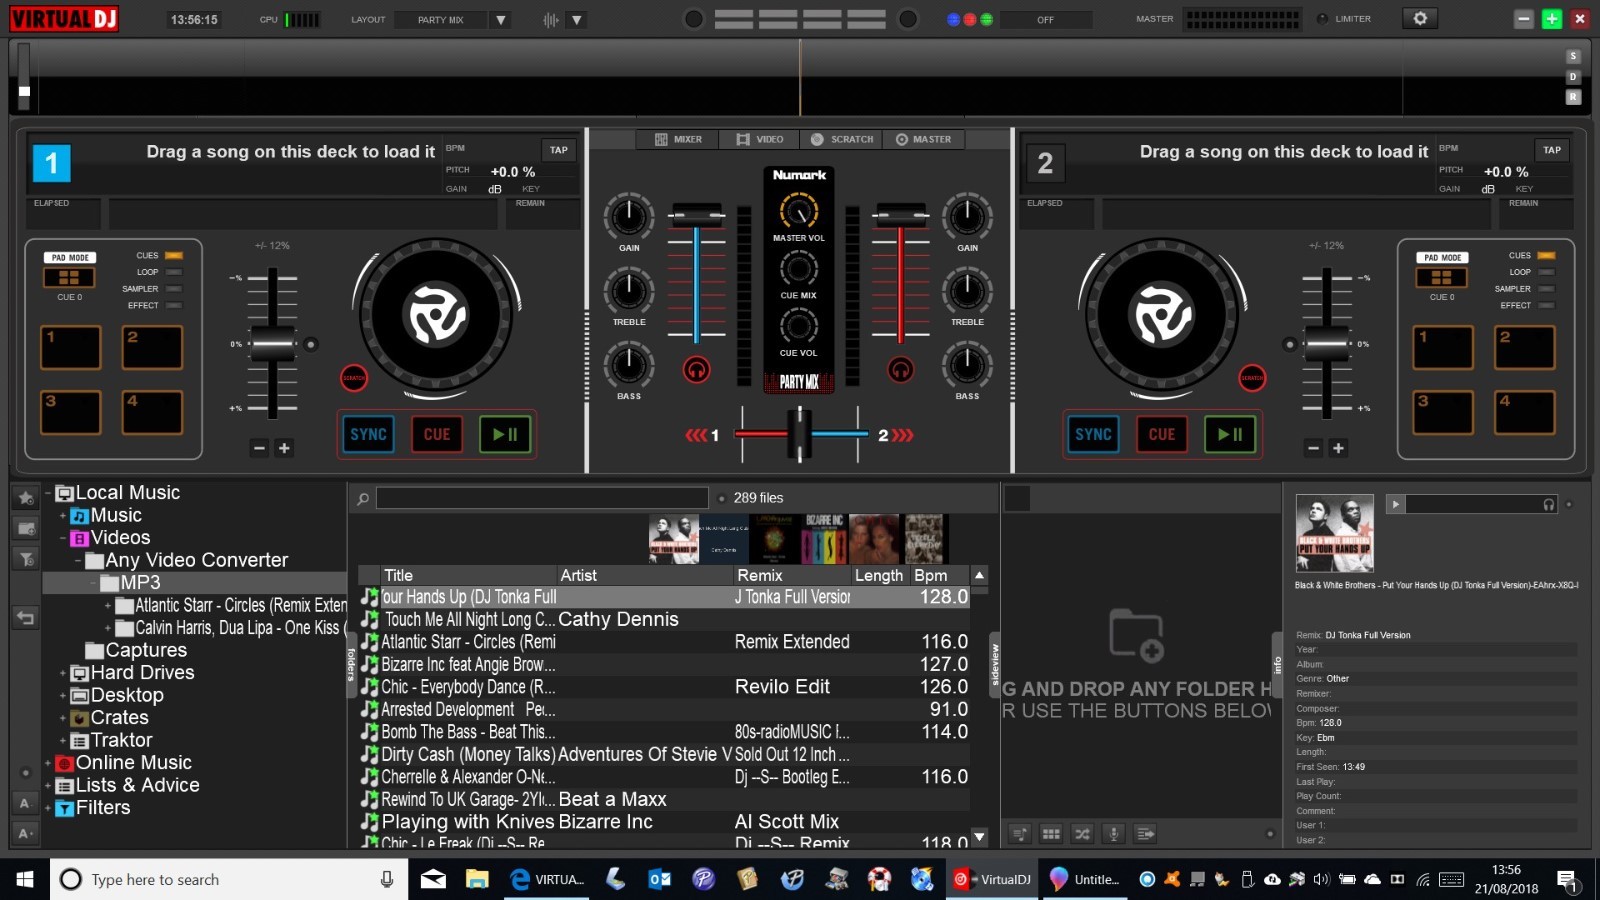Screen dimensions: 1600x900
Task: Click the crossfader handle
Action: coord(799,434)
